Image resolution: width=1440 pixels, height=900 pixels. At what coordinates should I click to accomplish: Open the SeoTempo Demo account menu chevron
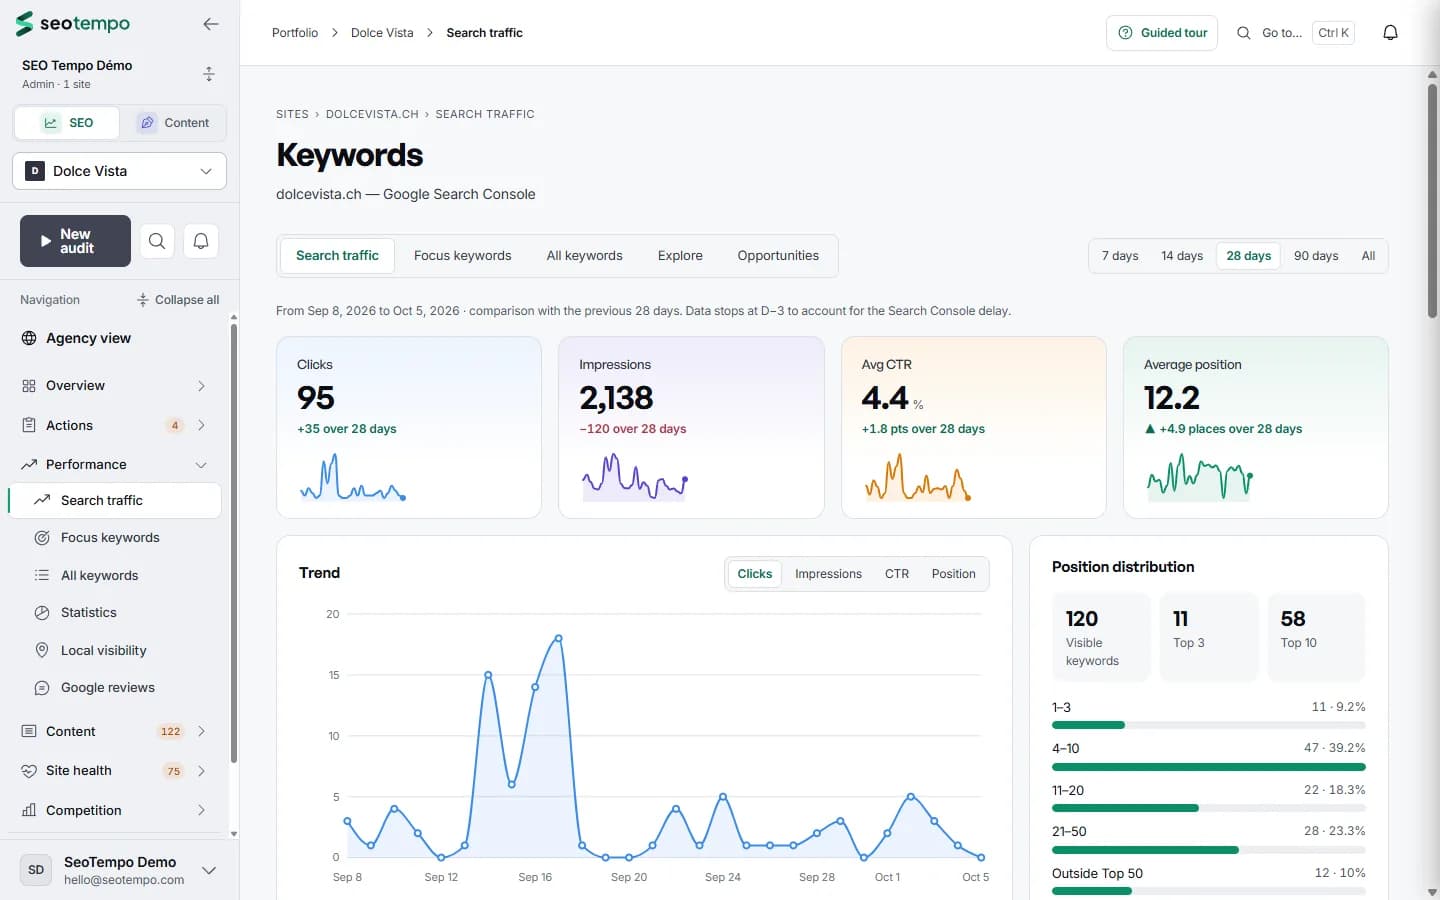[209, 870]
